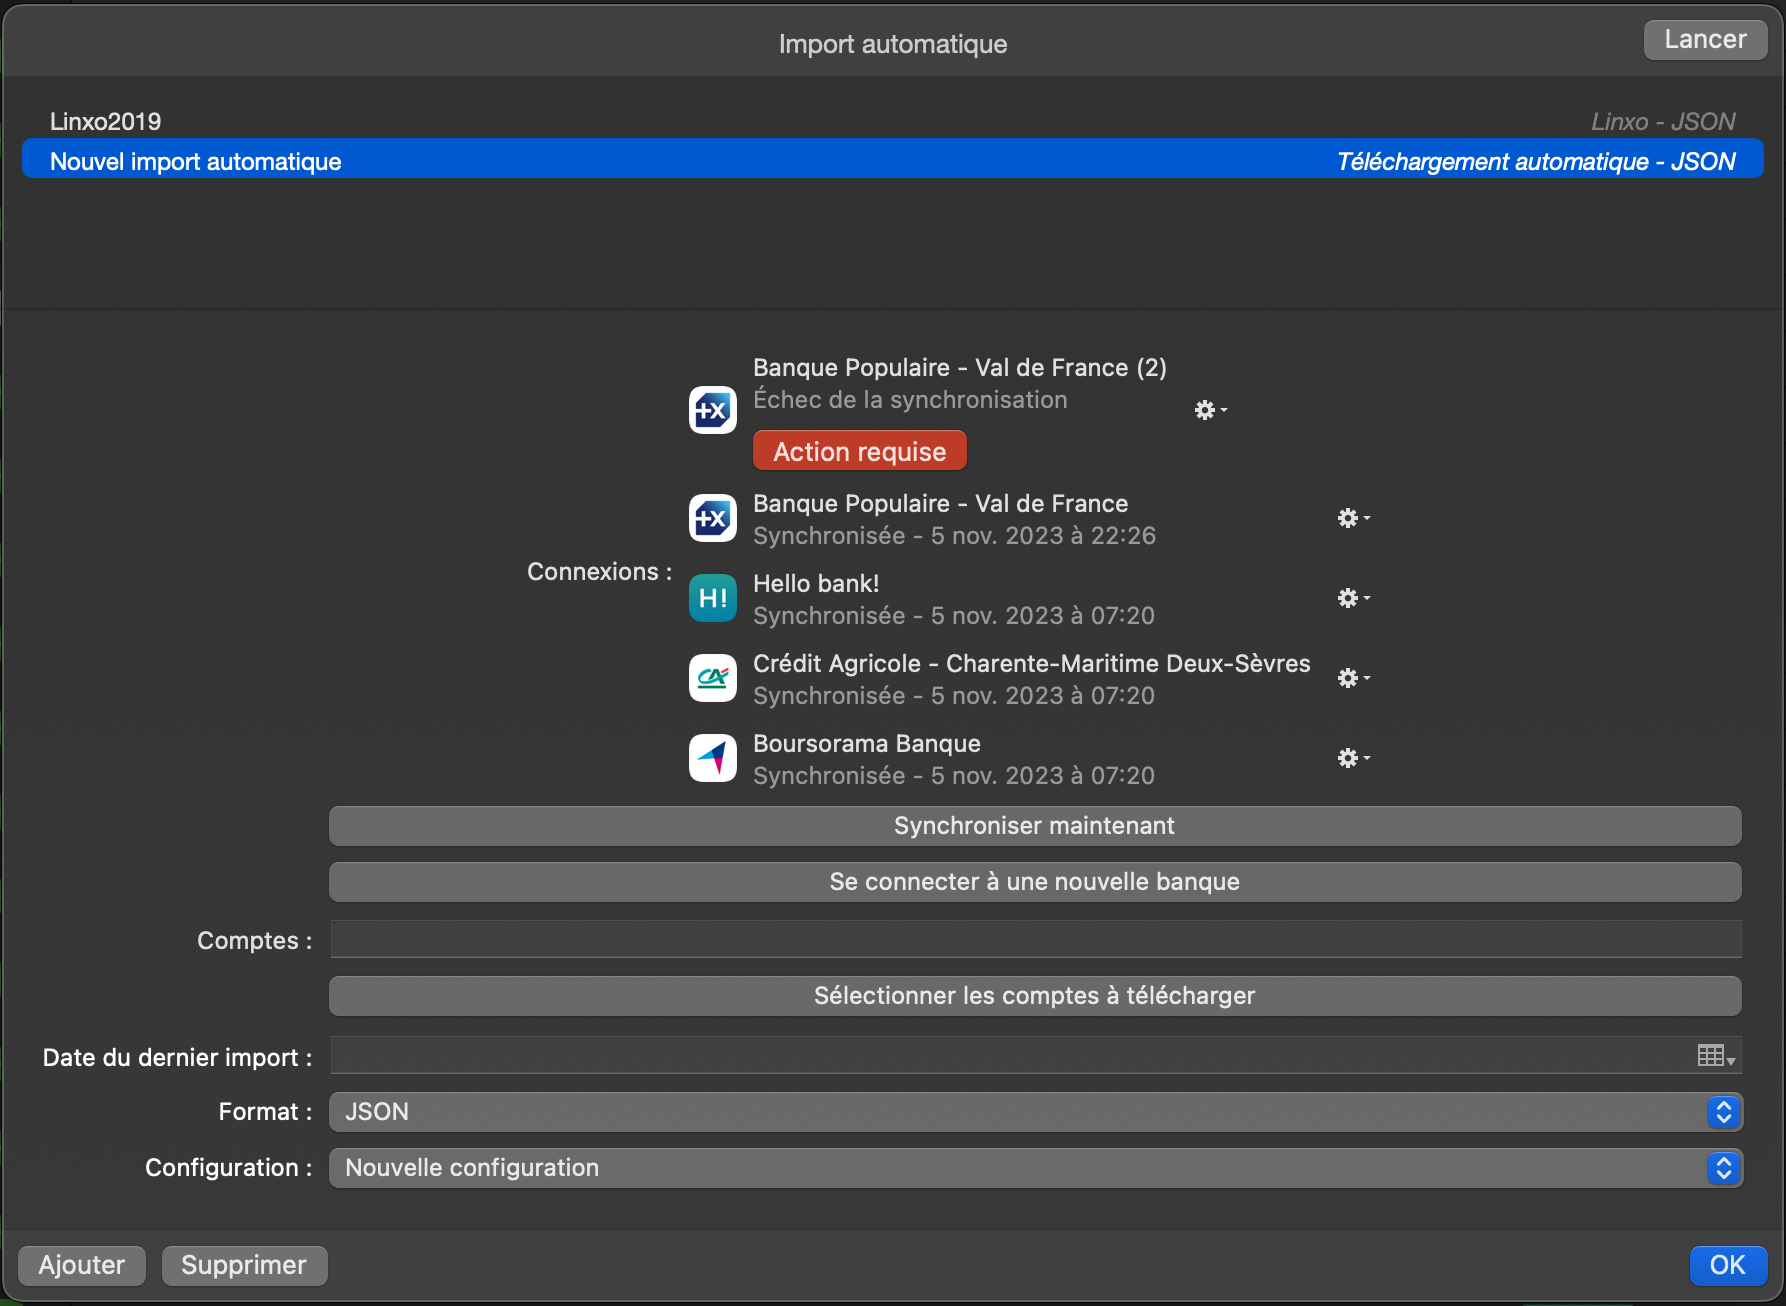Click the red Action requise button

[860, 451]
